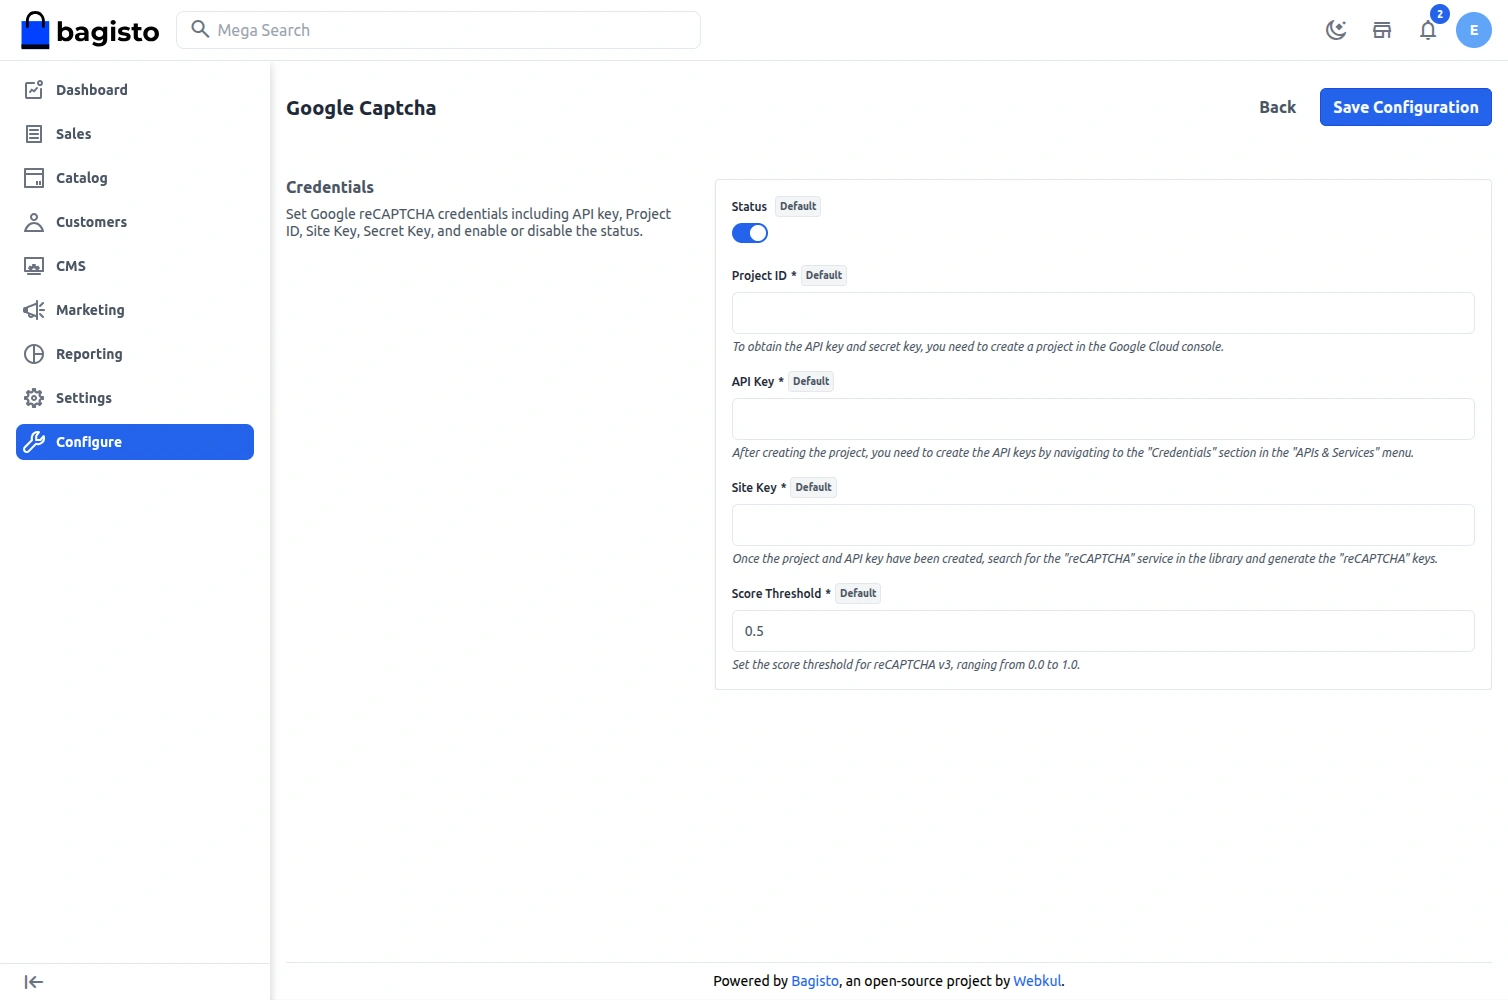Click Save Configuration button
Screen dimensions: 1508x1000
(1405, 107)
